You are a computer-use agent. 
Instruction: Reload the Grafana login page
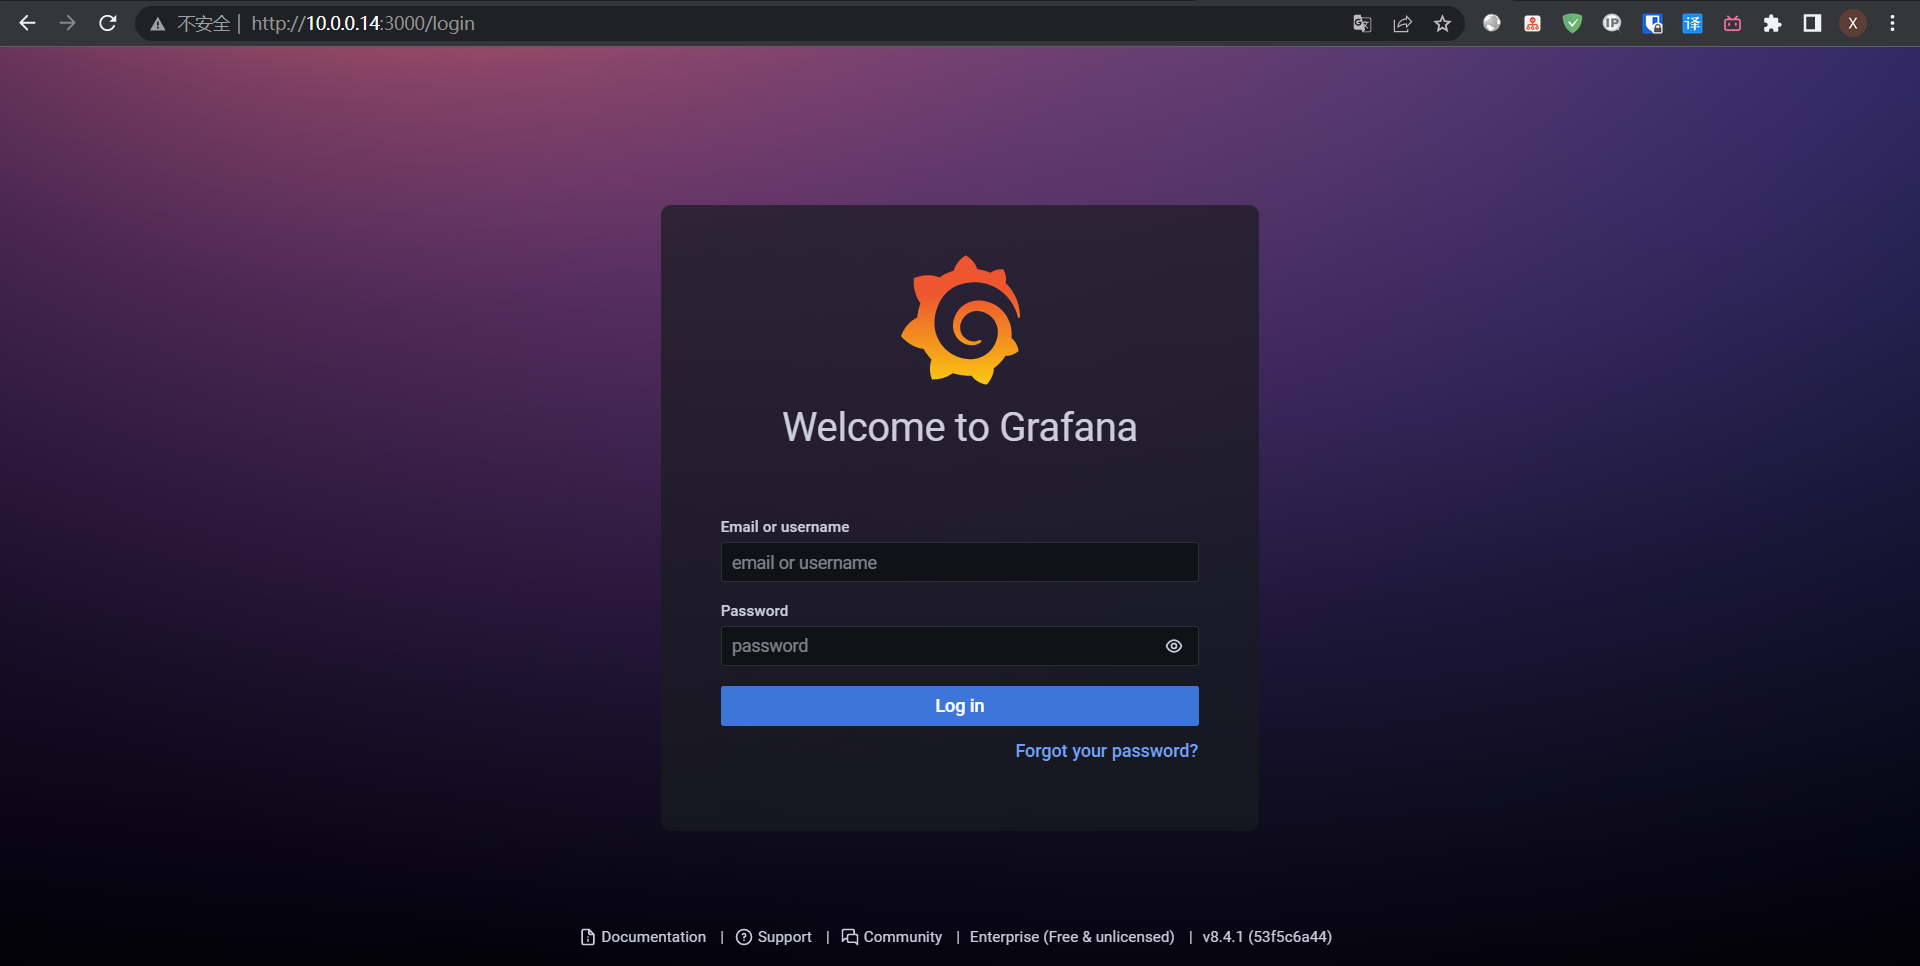pos(108,23)
